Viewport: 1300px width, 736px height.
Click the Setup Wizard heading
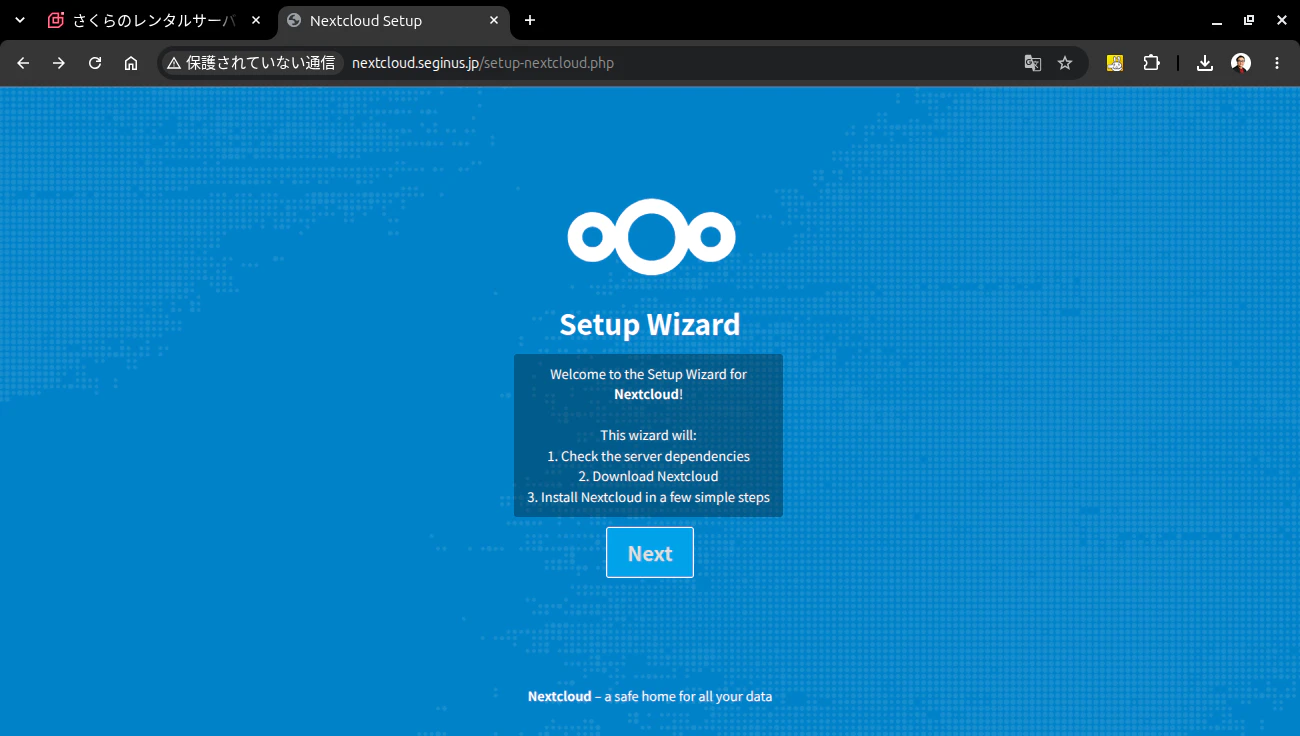click(x=650, y=324)
